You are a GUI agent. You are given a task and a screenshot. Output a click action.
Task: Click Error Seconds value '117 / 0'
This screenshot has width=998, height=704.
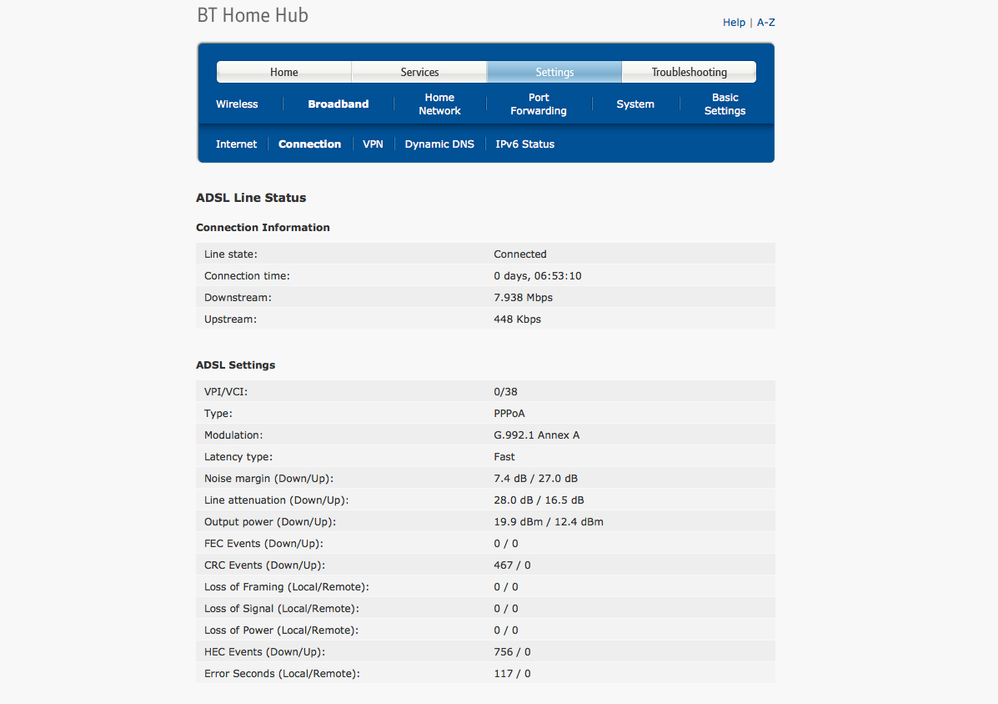[x=512, y=673]
